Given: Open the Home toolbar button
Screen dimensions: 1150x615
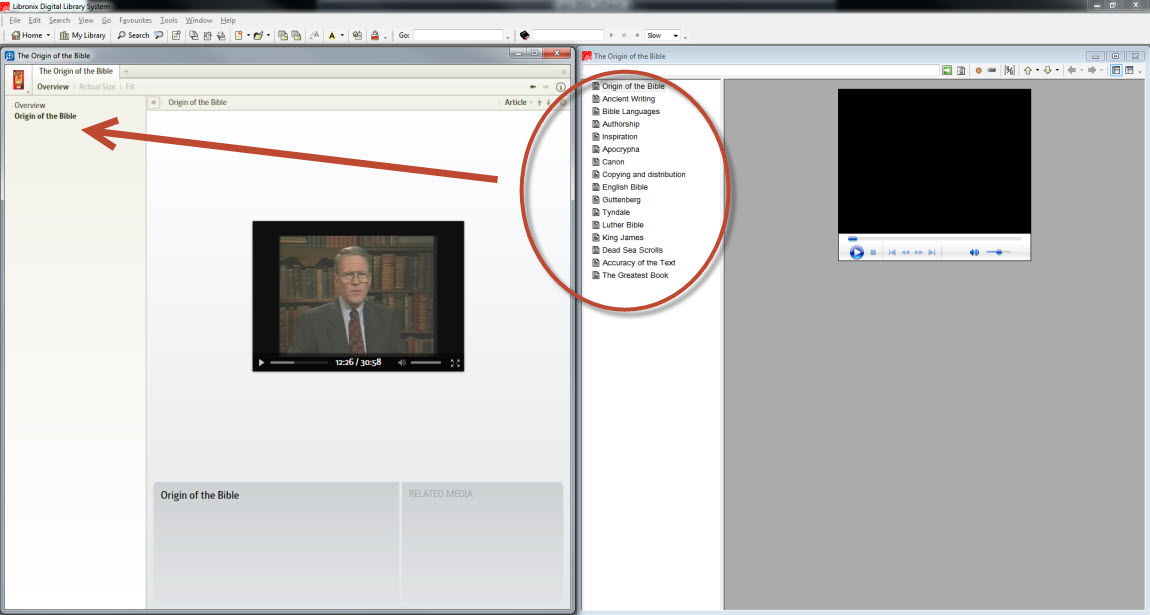Looking at the screenshot, I should click(x=26, y=35).
